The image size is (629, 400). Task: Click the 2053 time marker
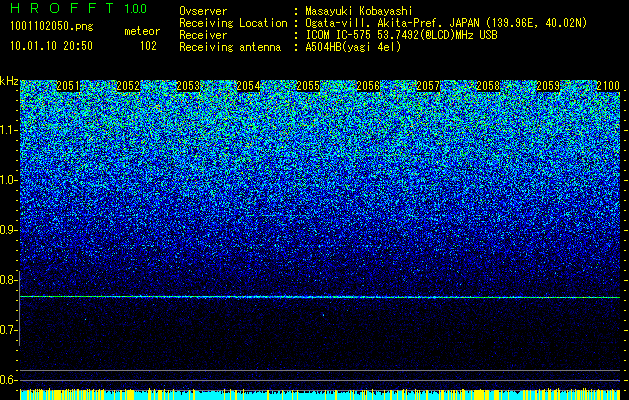coord(188,86)
